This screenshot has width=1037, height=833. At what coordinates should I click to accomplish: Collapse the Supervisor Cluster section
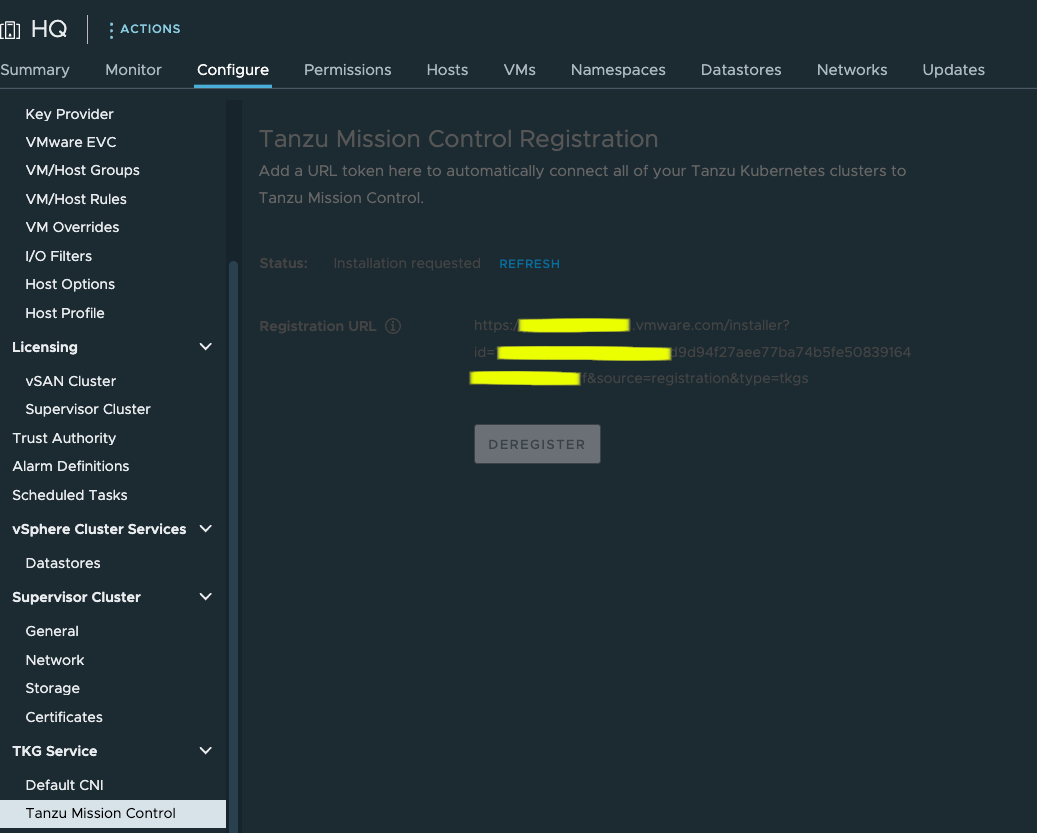tap(205, 597)
